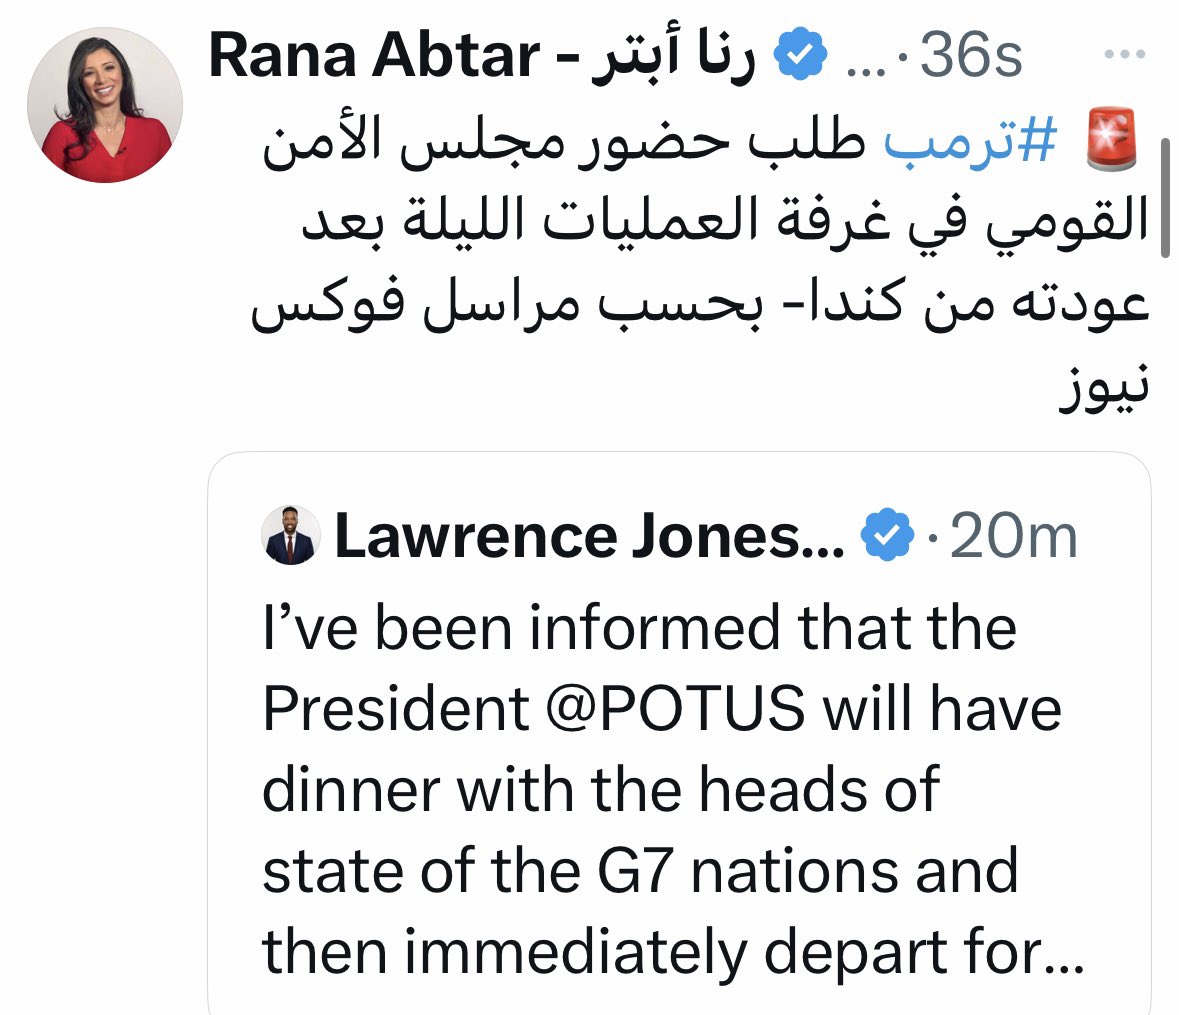The height and width of the screenshot is (1015, 1179).
Task: Click the name Lawrence Jones in quote
Action: [590, 537]
